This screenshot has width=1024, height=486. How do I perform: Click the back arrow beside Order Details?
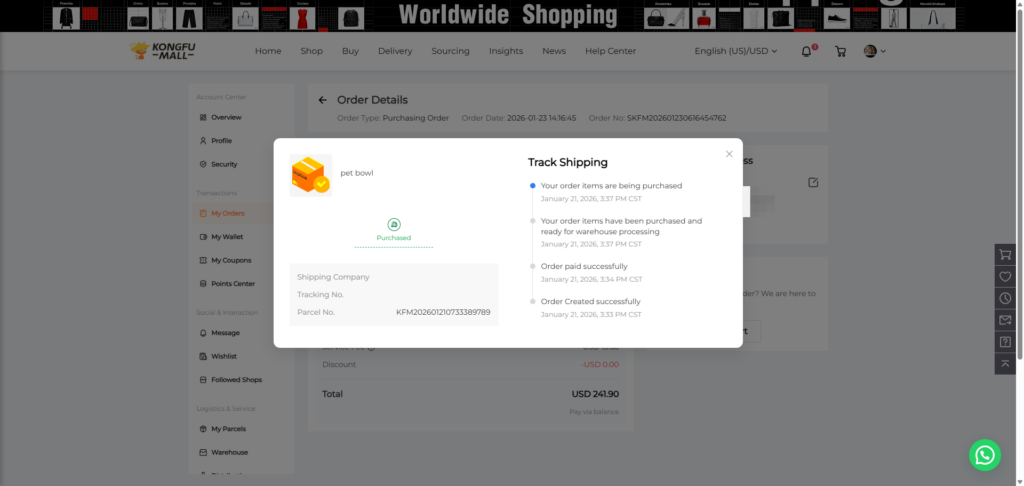click(x=322, y=100)
